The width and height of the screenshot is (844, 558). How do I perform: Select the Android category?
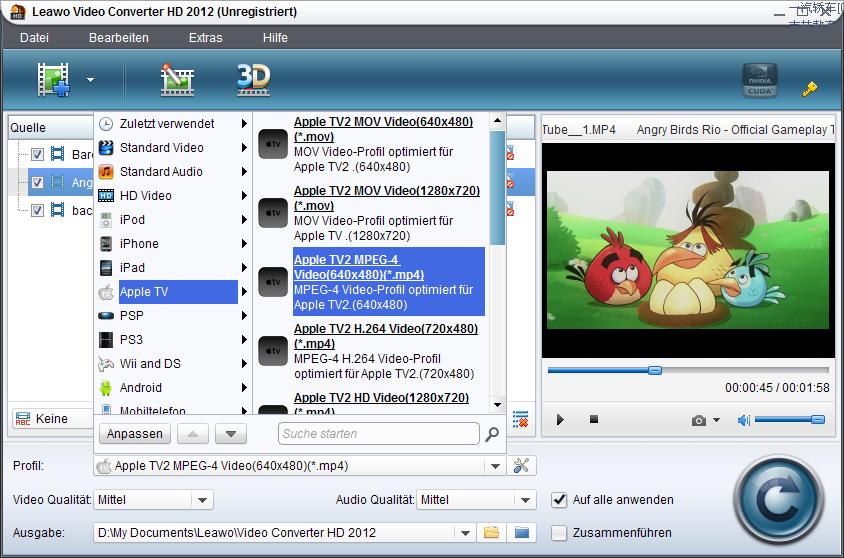click(173, 387)
